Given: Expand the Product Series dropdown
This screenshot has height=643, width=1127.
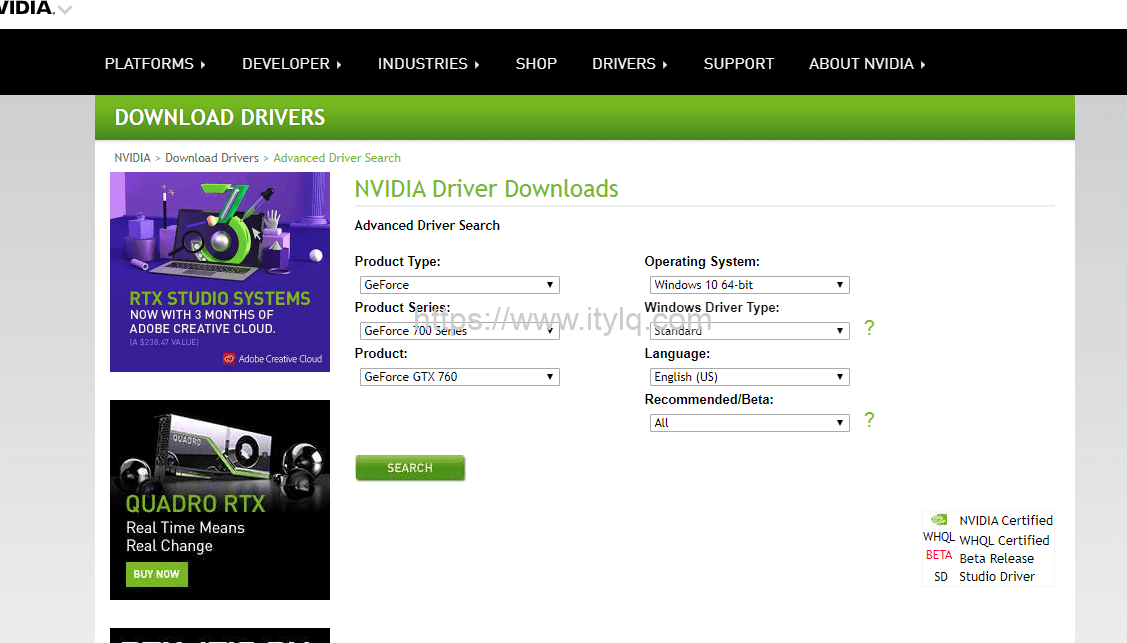Looking at the screenshot, I should pyautogui.click(x=459, y=331).
